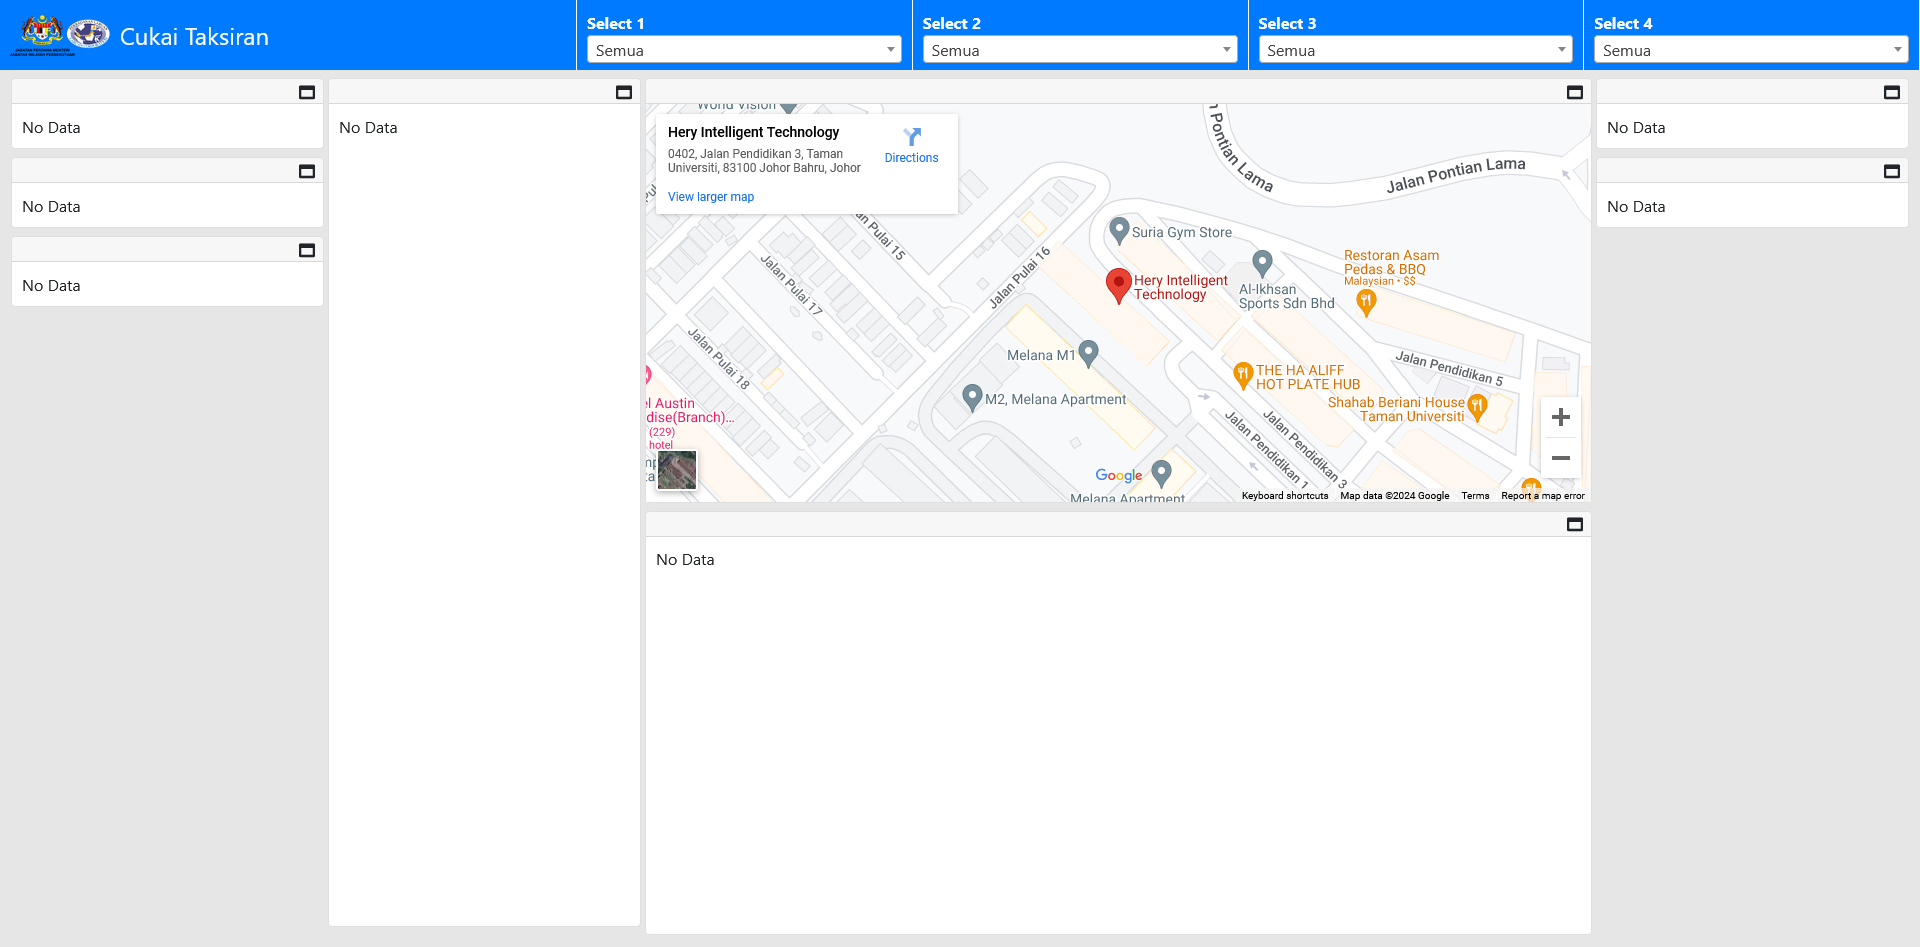Zoom out on the map
The image size is (1920, 947).
[x=1560, y=458]
